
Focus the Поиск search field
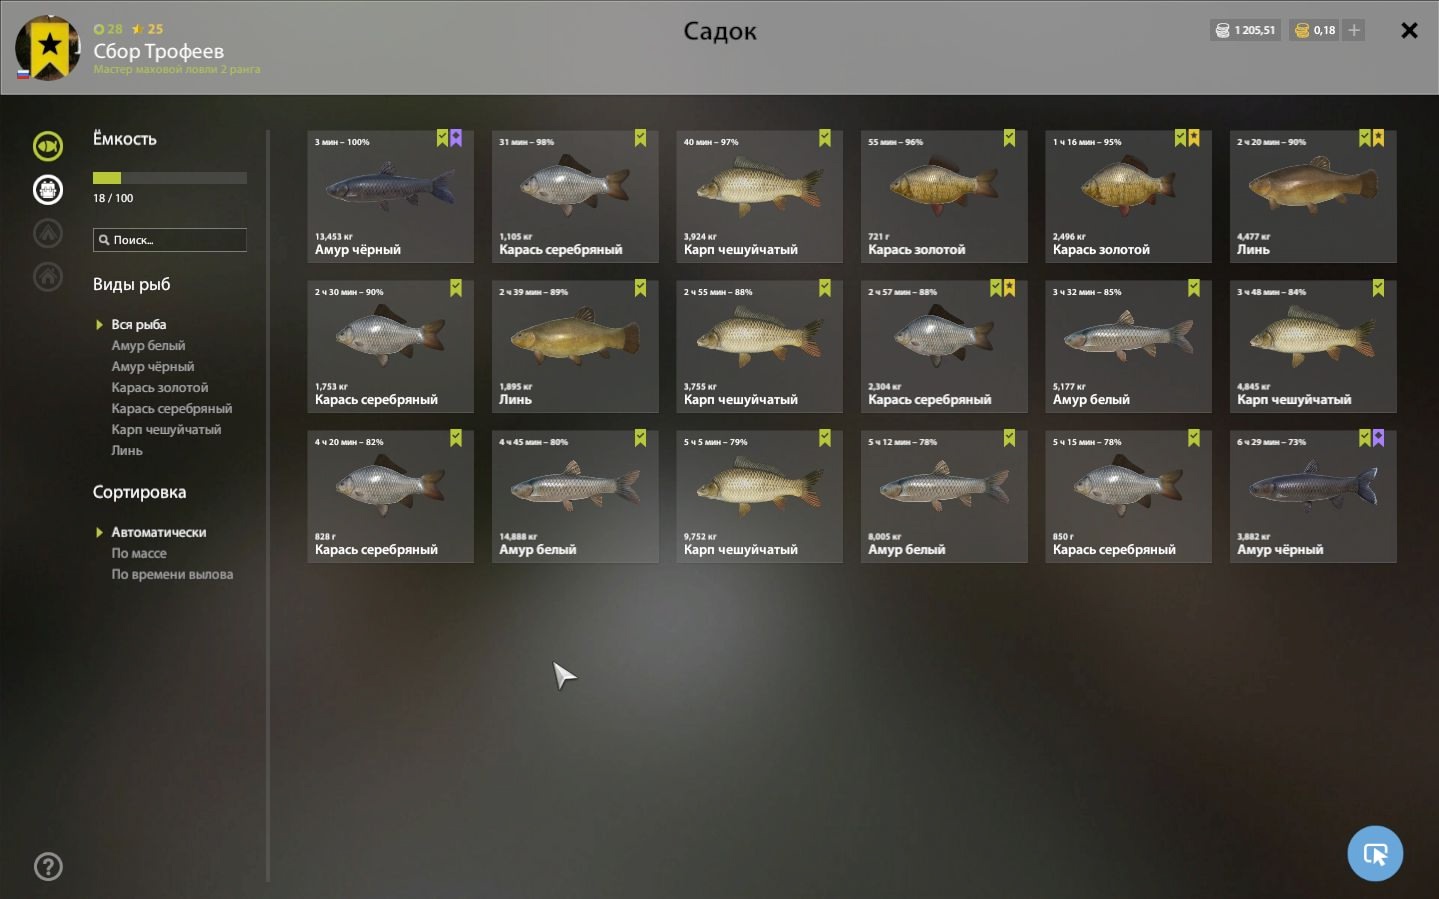pyautogui.click(x=170, y=240)
